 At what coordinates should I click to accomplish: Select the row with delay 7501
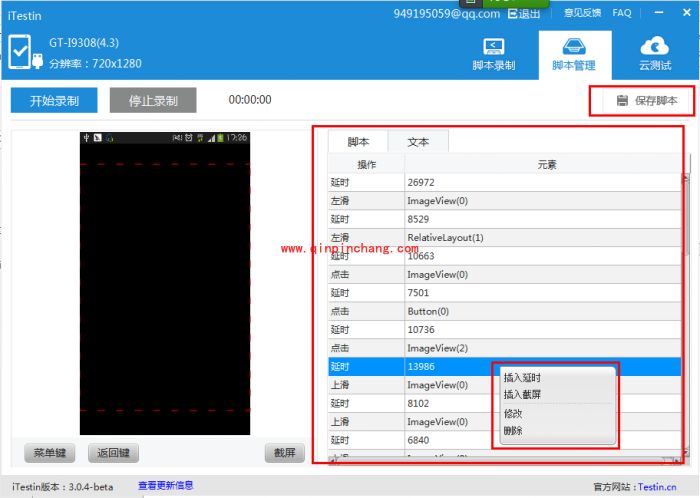[504, 293]
